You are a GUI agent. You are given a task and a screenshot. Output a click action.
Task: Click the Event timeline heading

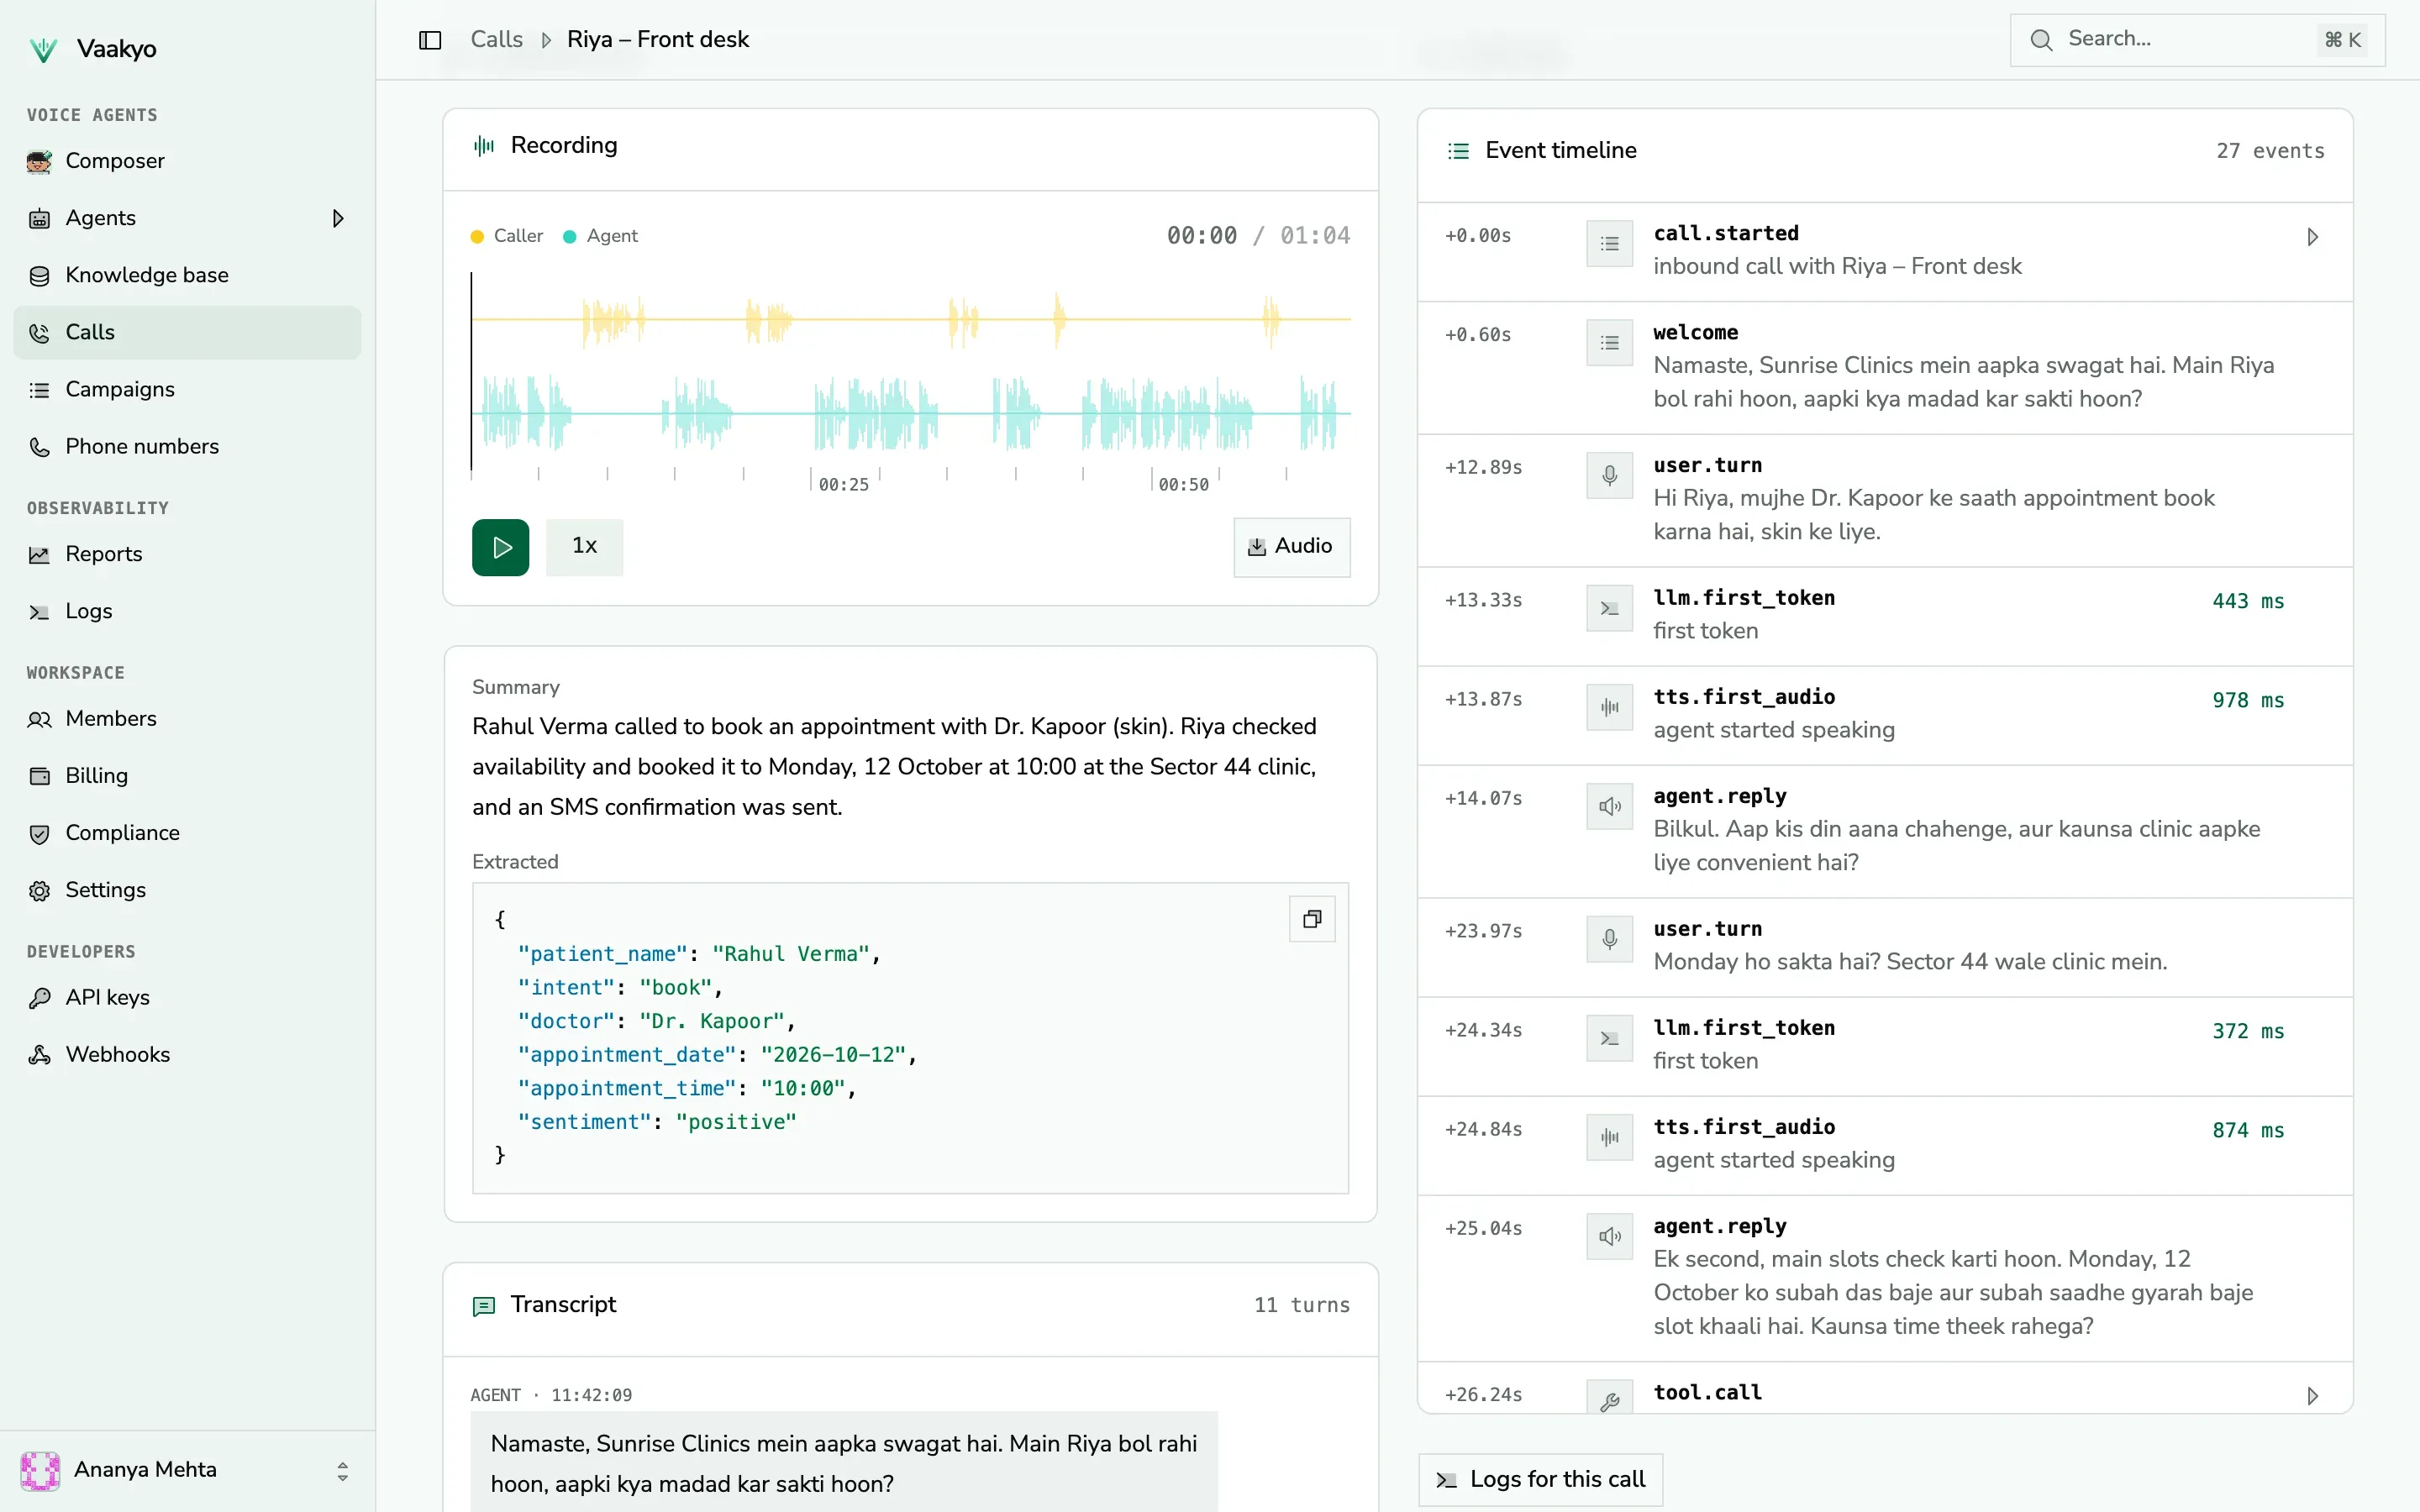tap(1560, 151)
